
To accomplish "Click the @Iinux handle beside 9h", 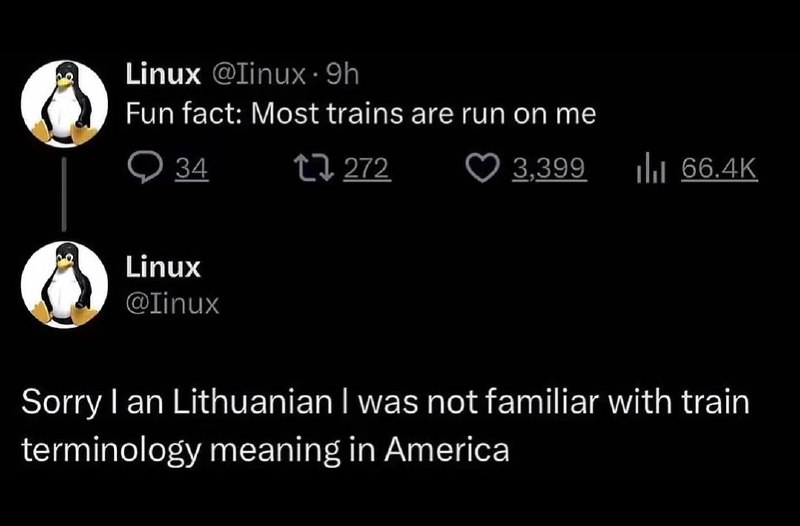I will 259,76.
